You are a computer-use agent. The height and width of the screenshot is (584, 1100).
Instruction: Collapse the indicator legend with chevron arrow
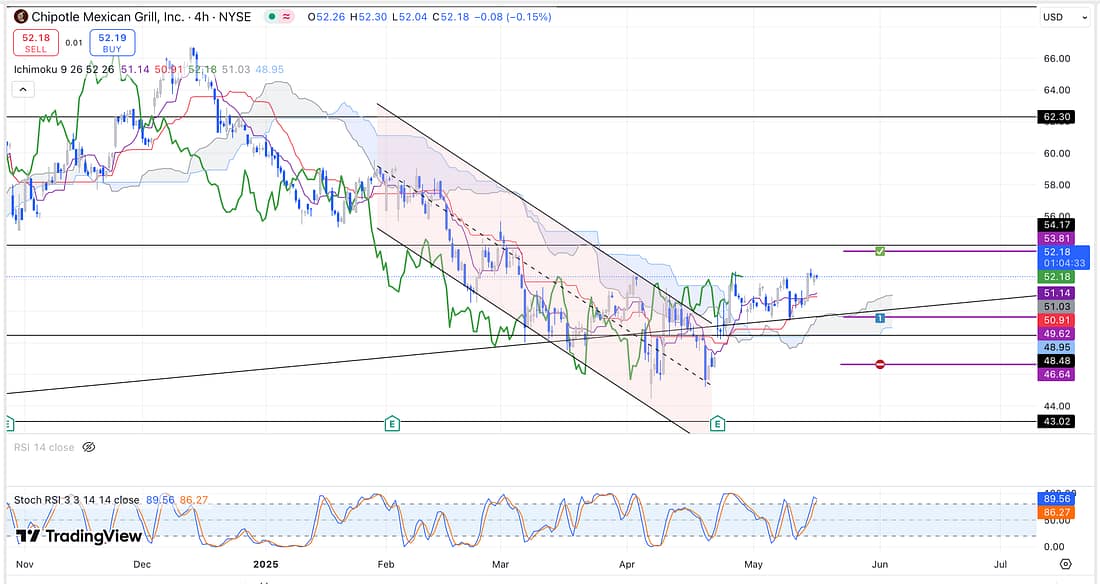coord(23,89)
